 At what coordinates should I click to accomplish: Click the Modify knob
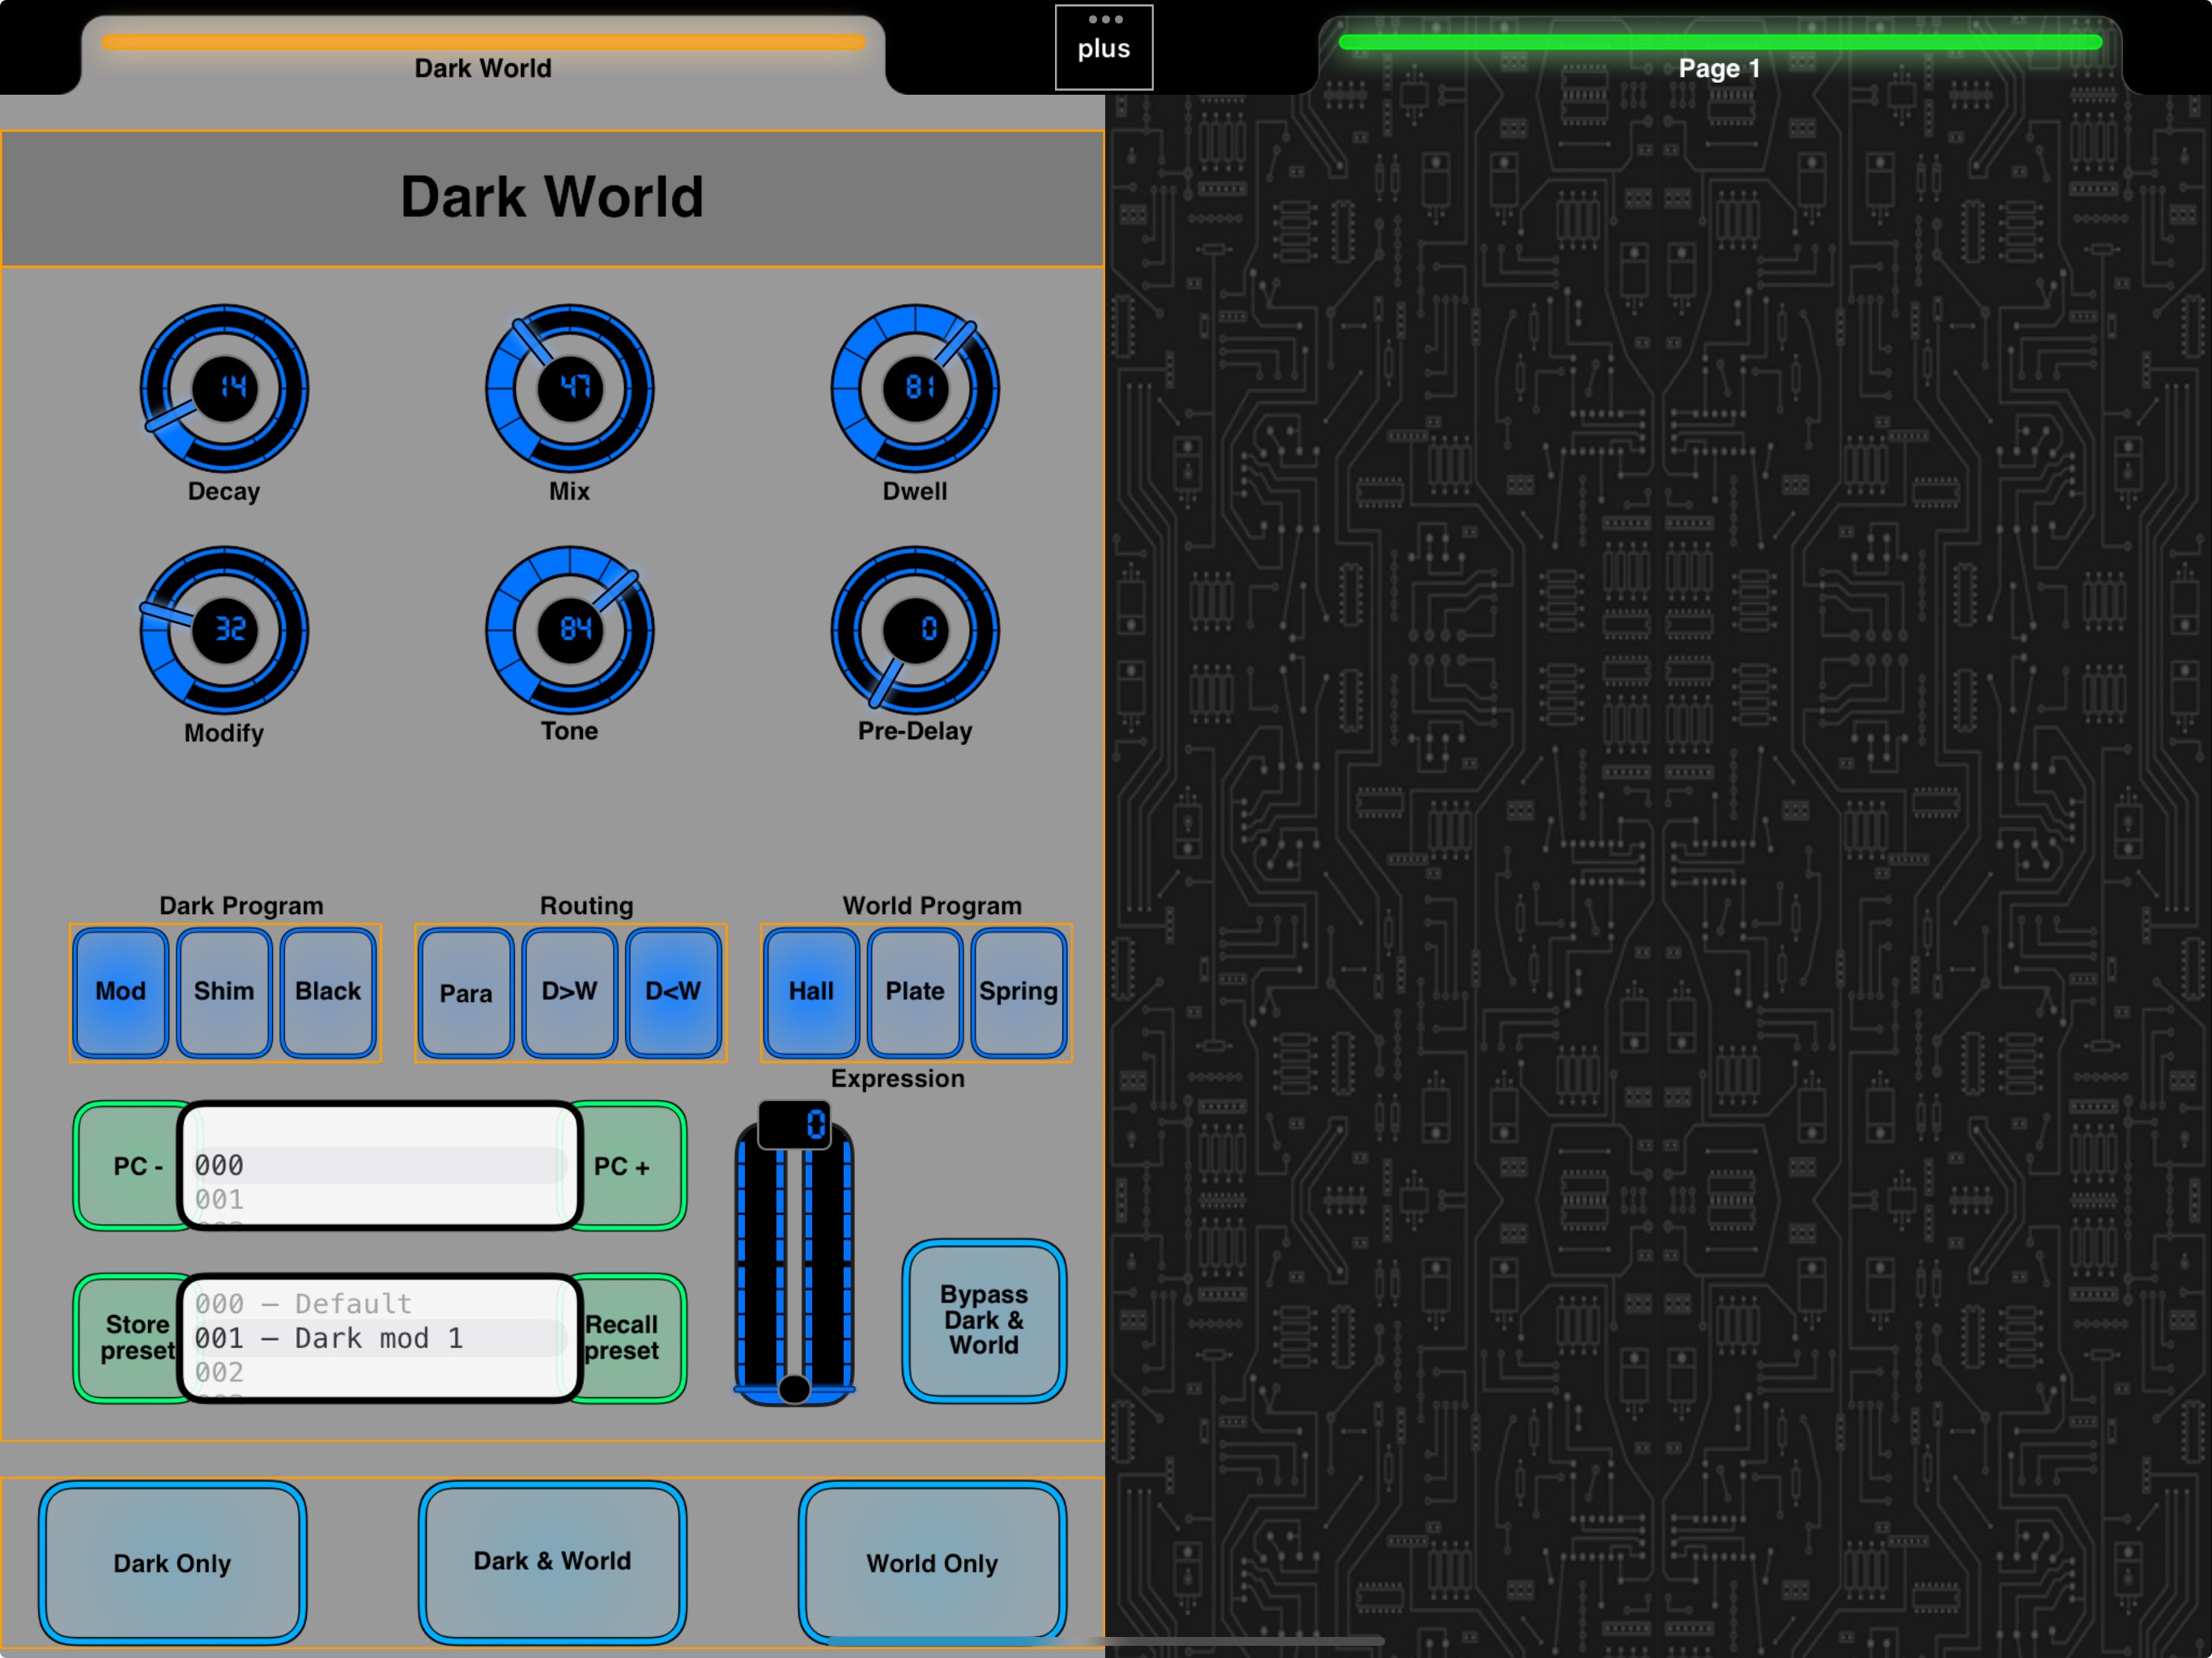[224, 629]
